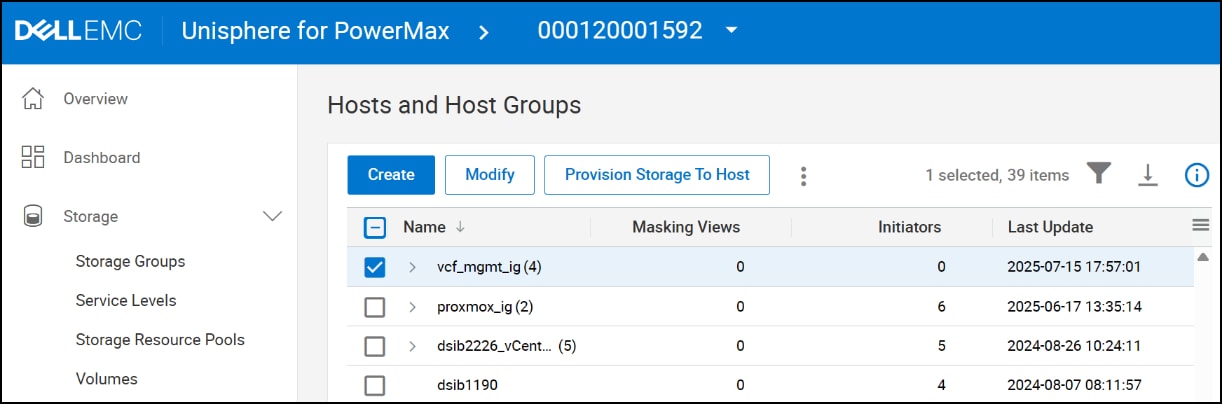
Task: Click the scrollbar up arrow in table
Action: pyautogui.click(x=1203, y=258)
